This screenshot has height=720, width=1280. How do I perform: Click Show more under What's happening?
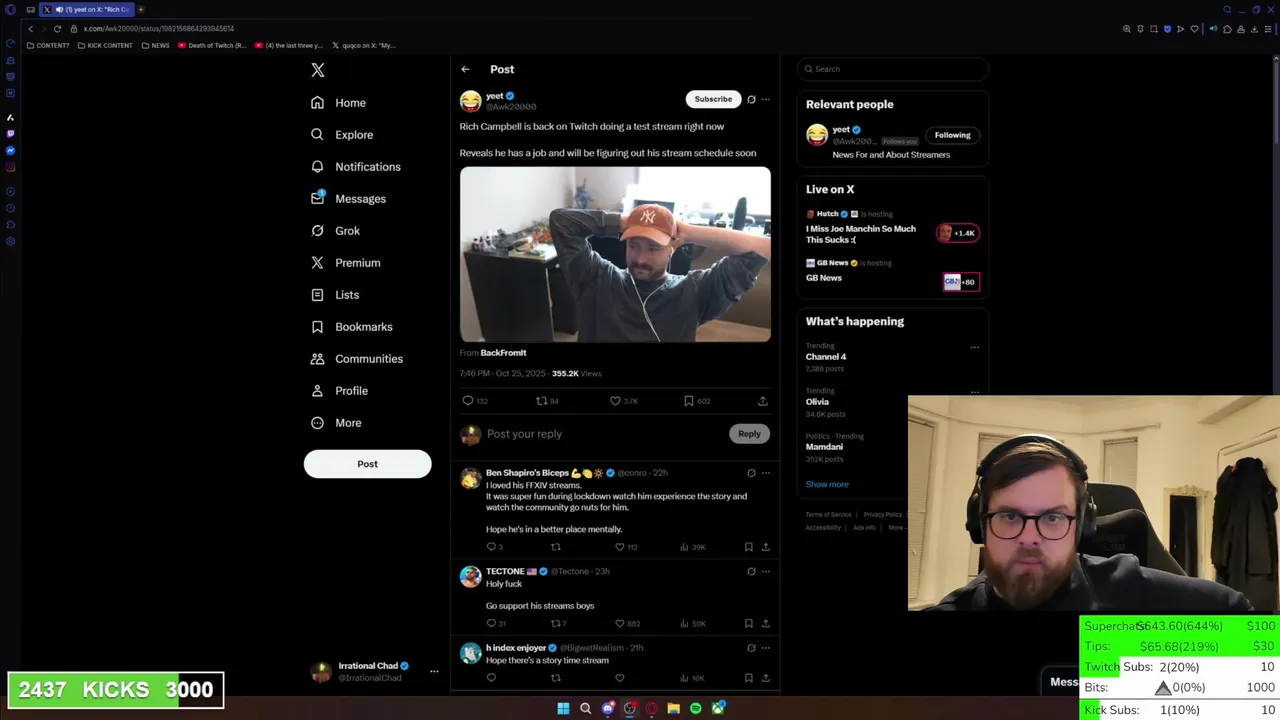[827, 484]
